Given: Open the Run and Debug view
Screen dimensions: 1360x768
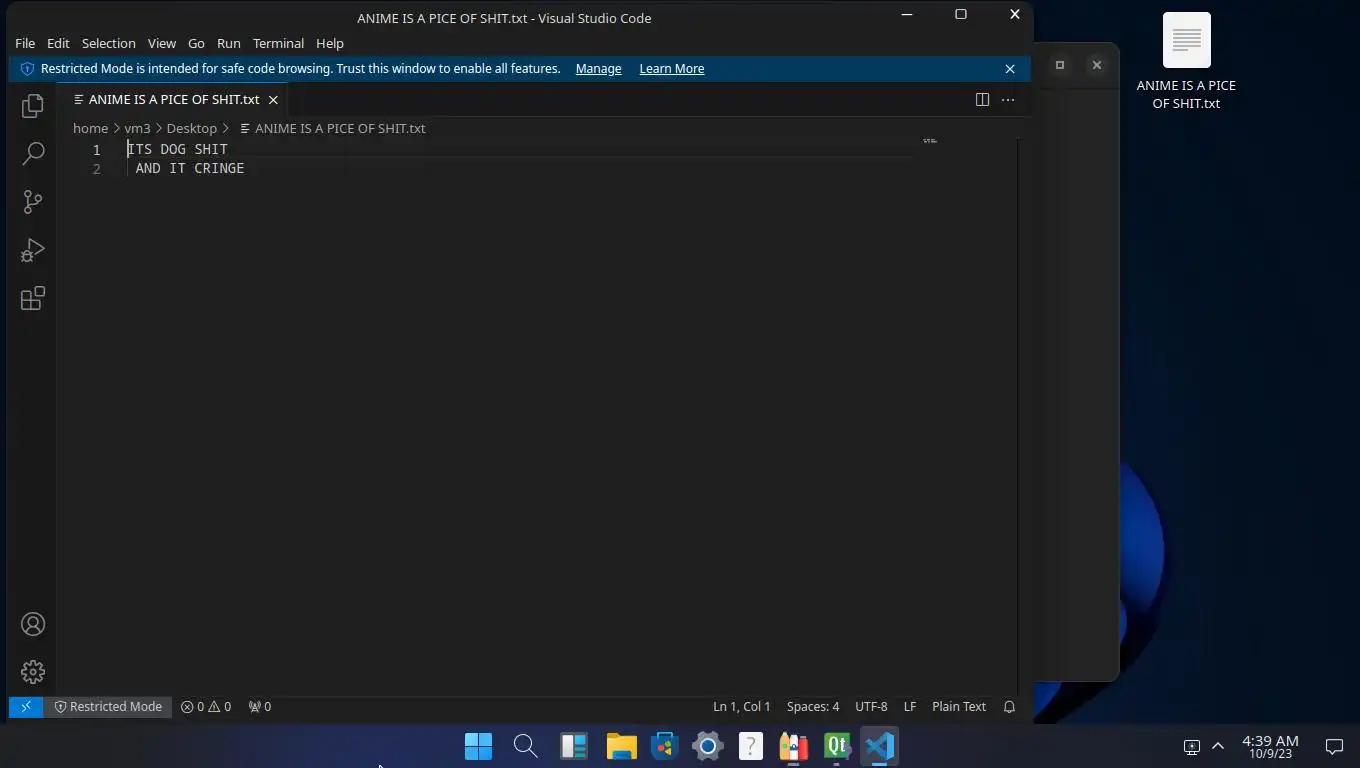Looking at the screenshot, I should point(33,250).
